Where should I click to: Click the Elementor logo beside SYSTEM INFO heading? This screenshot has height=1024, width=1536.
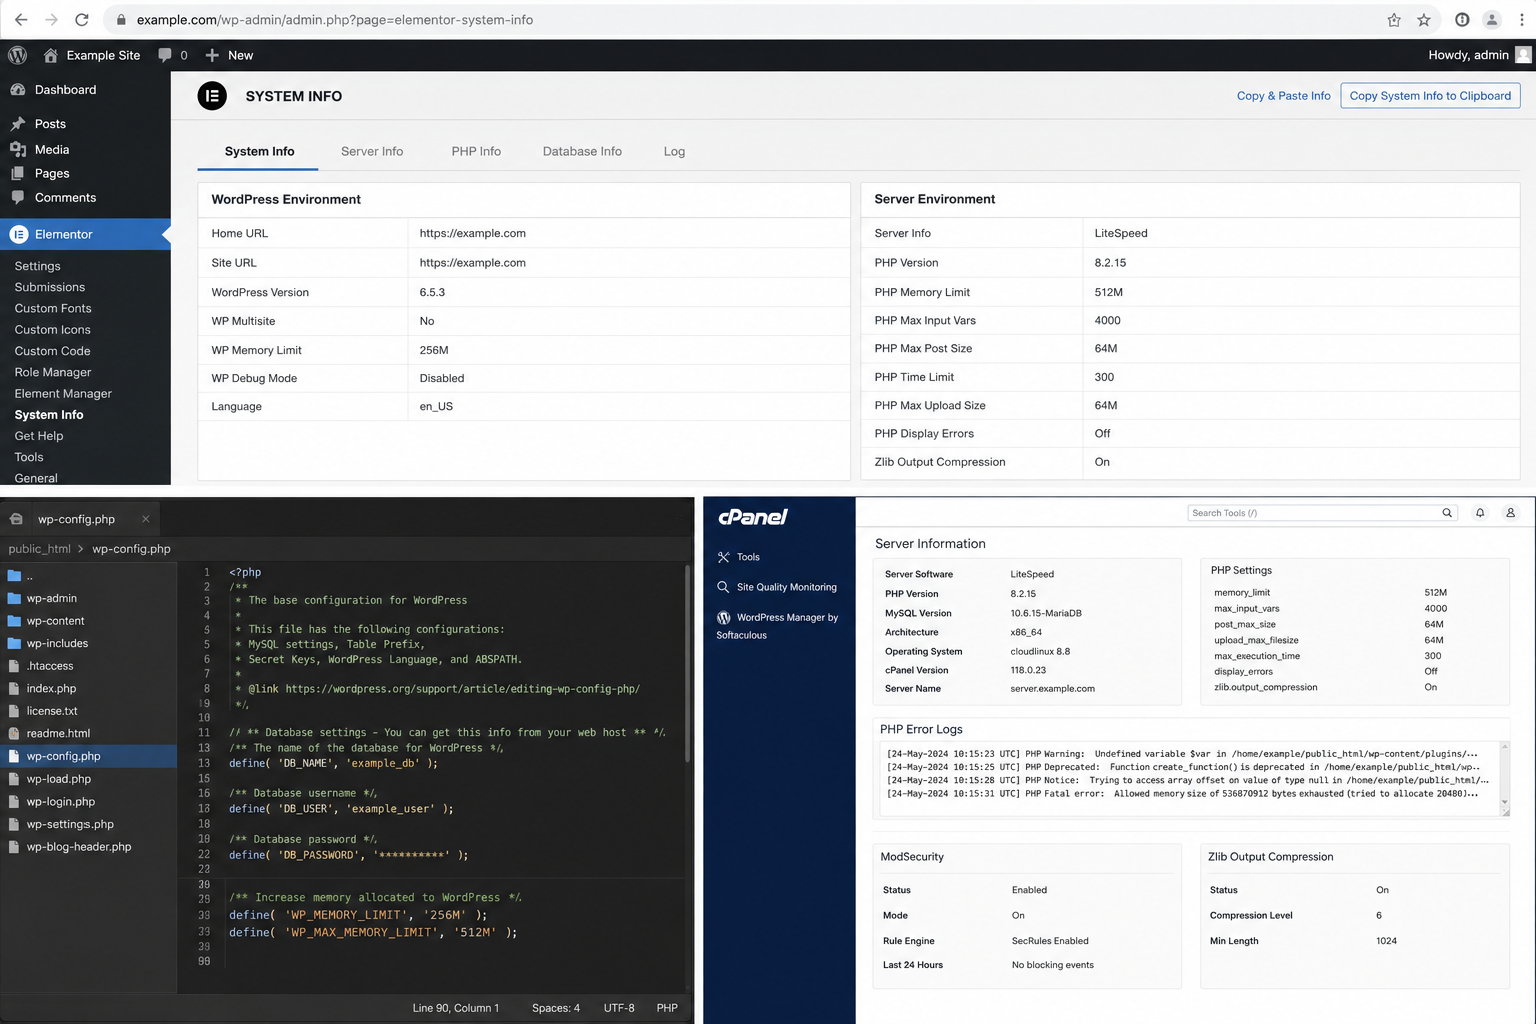pyautogui.click(x=212, y=96)
